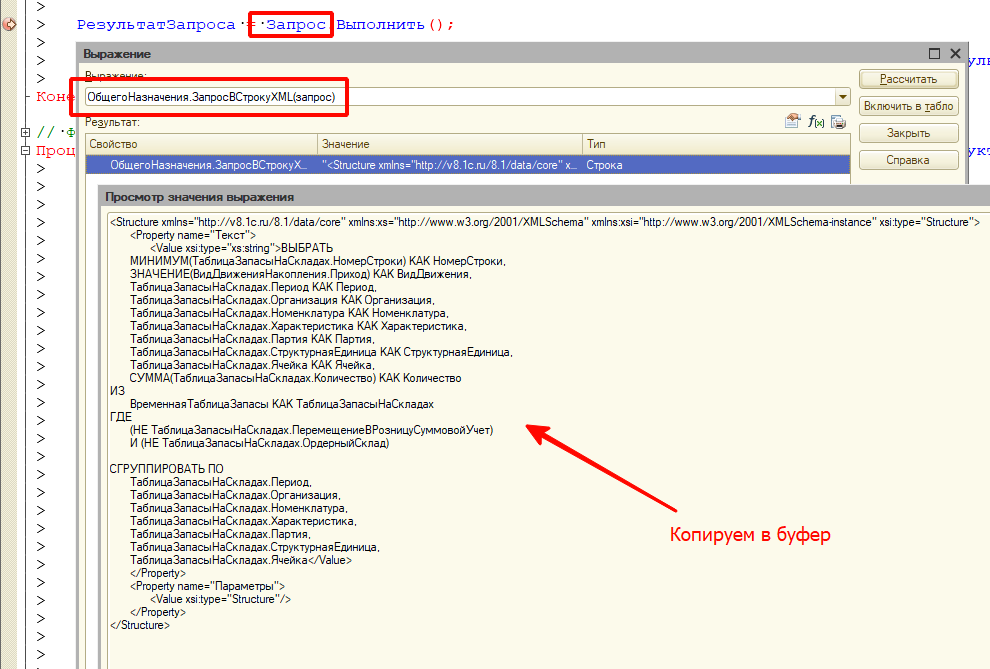This screenshot has height=669, width=990.
Task: Click the <Property name="Параметры"> line
Action: (207, 586)
